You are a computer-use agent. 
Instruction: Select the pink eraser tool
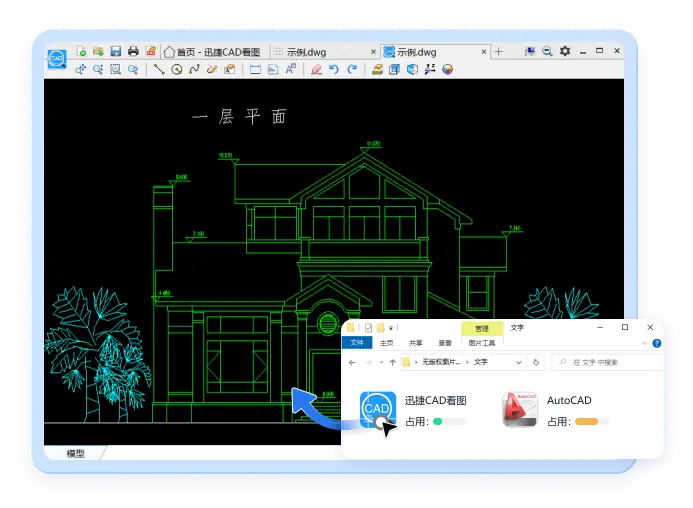[x=316, y=69]
